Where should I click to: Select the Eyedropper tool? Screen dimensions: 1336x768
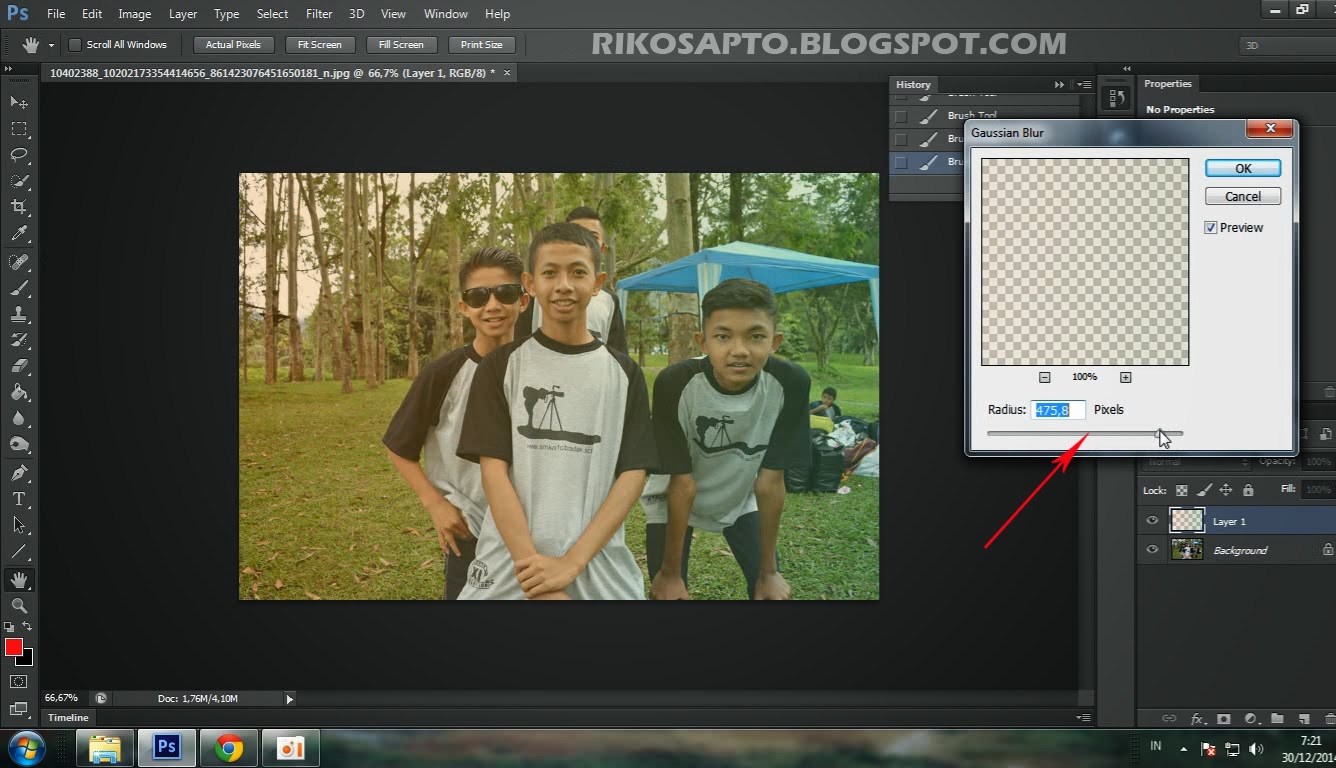click(19, 234)
